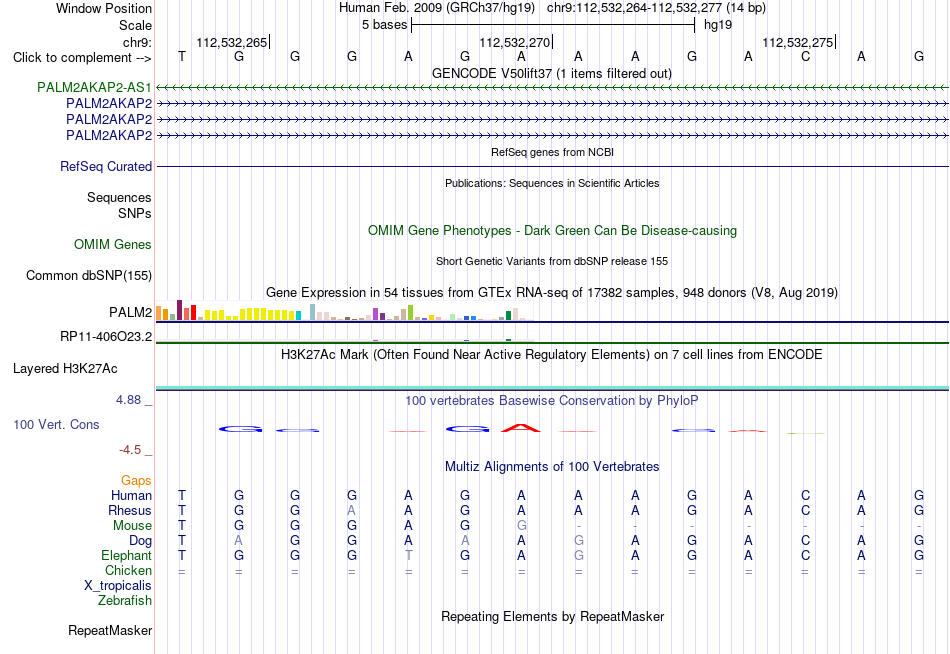Click the '5 bases' scale bar label

point(385,25)
